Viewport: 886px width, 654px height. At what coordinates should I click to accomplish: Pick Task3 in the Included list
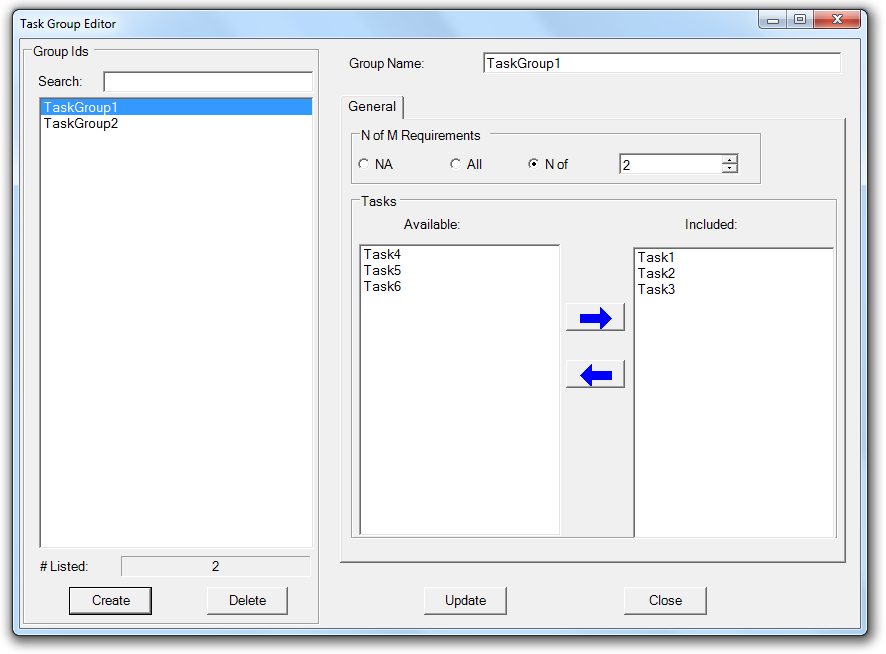tap(656, 289)
